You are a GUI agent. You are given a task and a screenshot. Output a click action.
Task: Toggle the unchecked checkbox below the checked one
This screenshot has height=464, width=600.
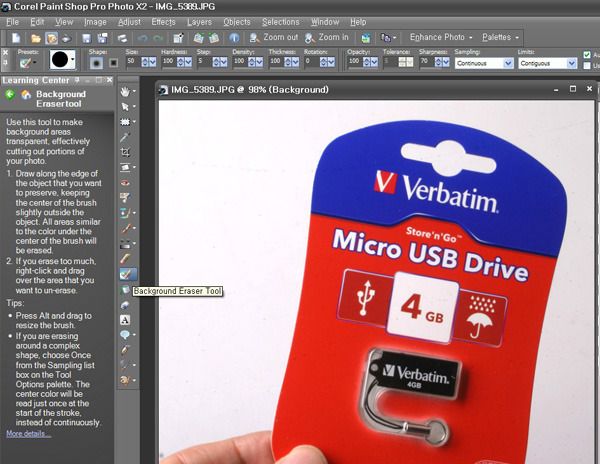tap(587, 65)
